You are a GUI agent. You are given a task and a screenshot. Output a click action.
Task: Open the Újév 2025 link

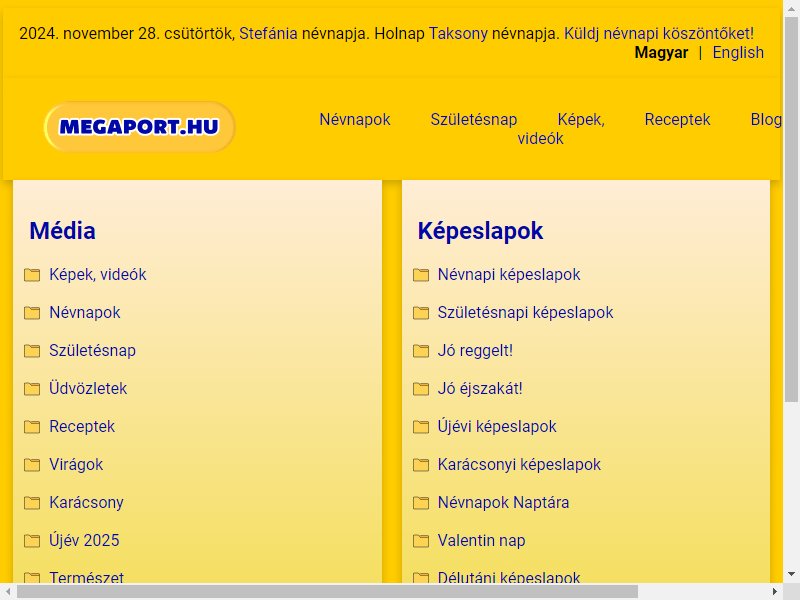(84, 540)
